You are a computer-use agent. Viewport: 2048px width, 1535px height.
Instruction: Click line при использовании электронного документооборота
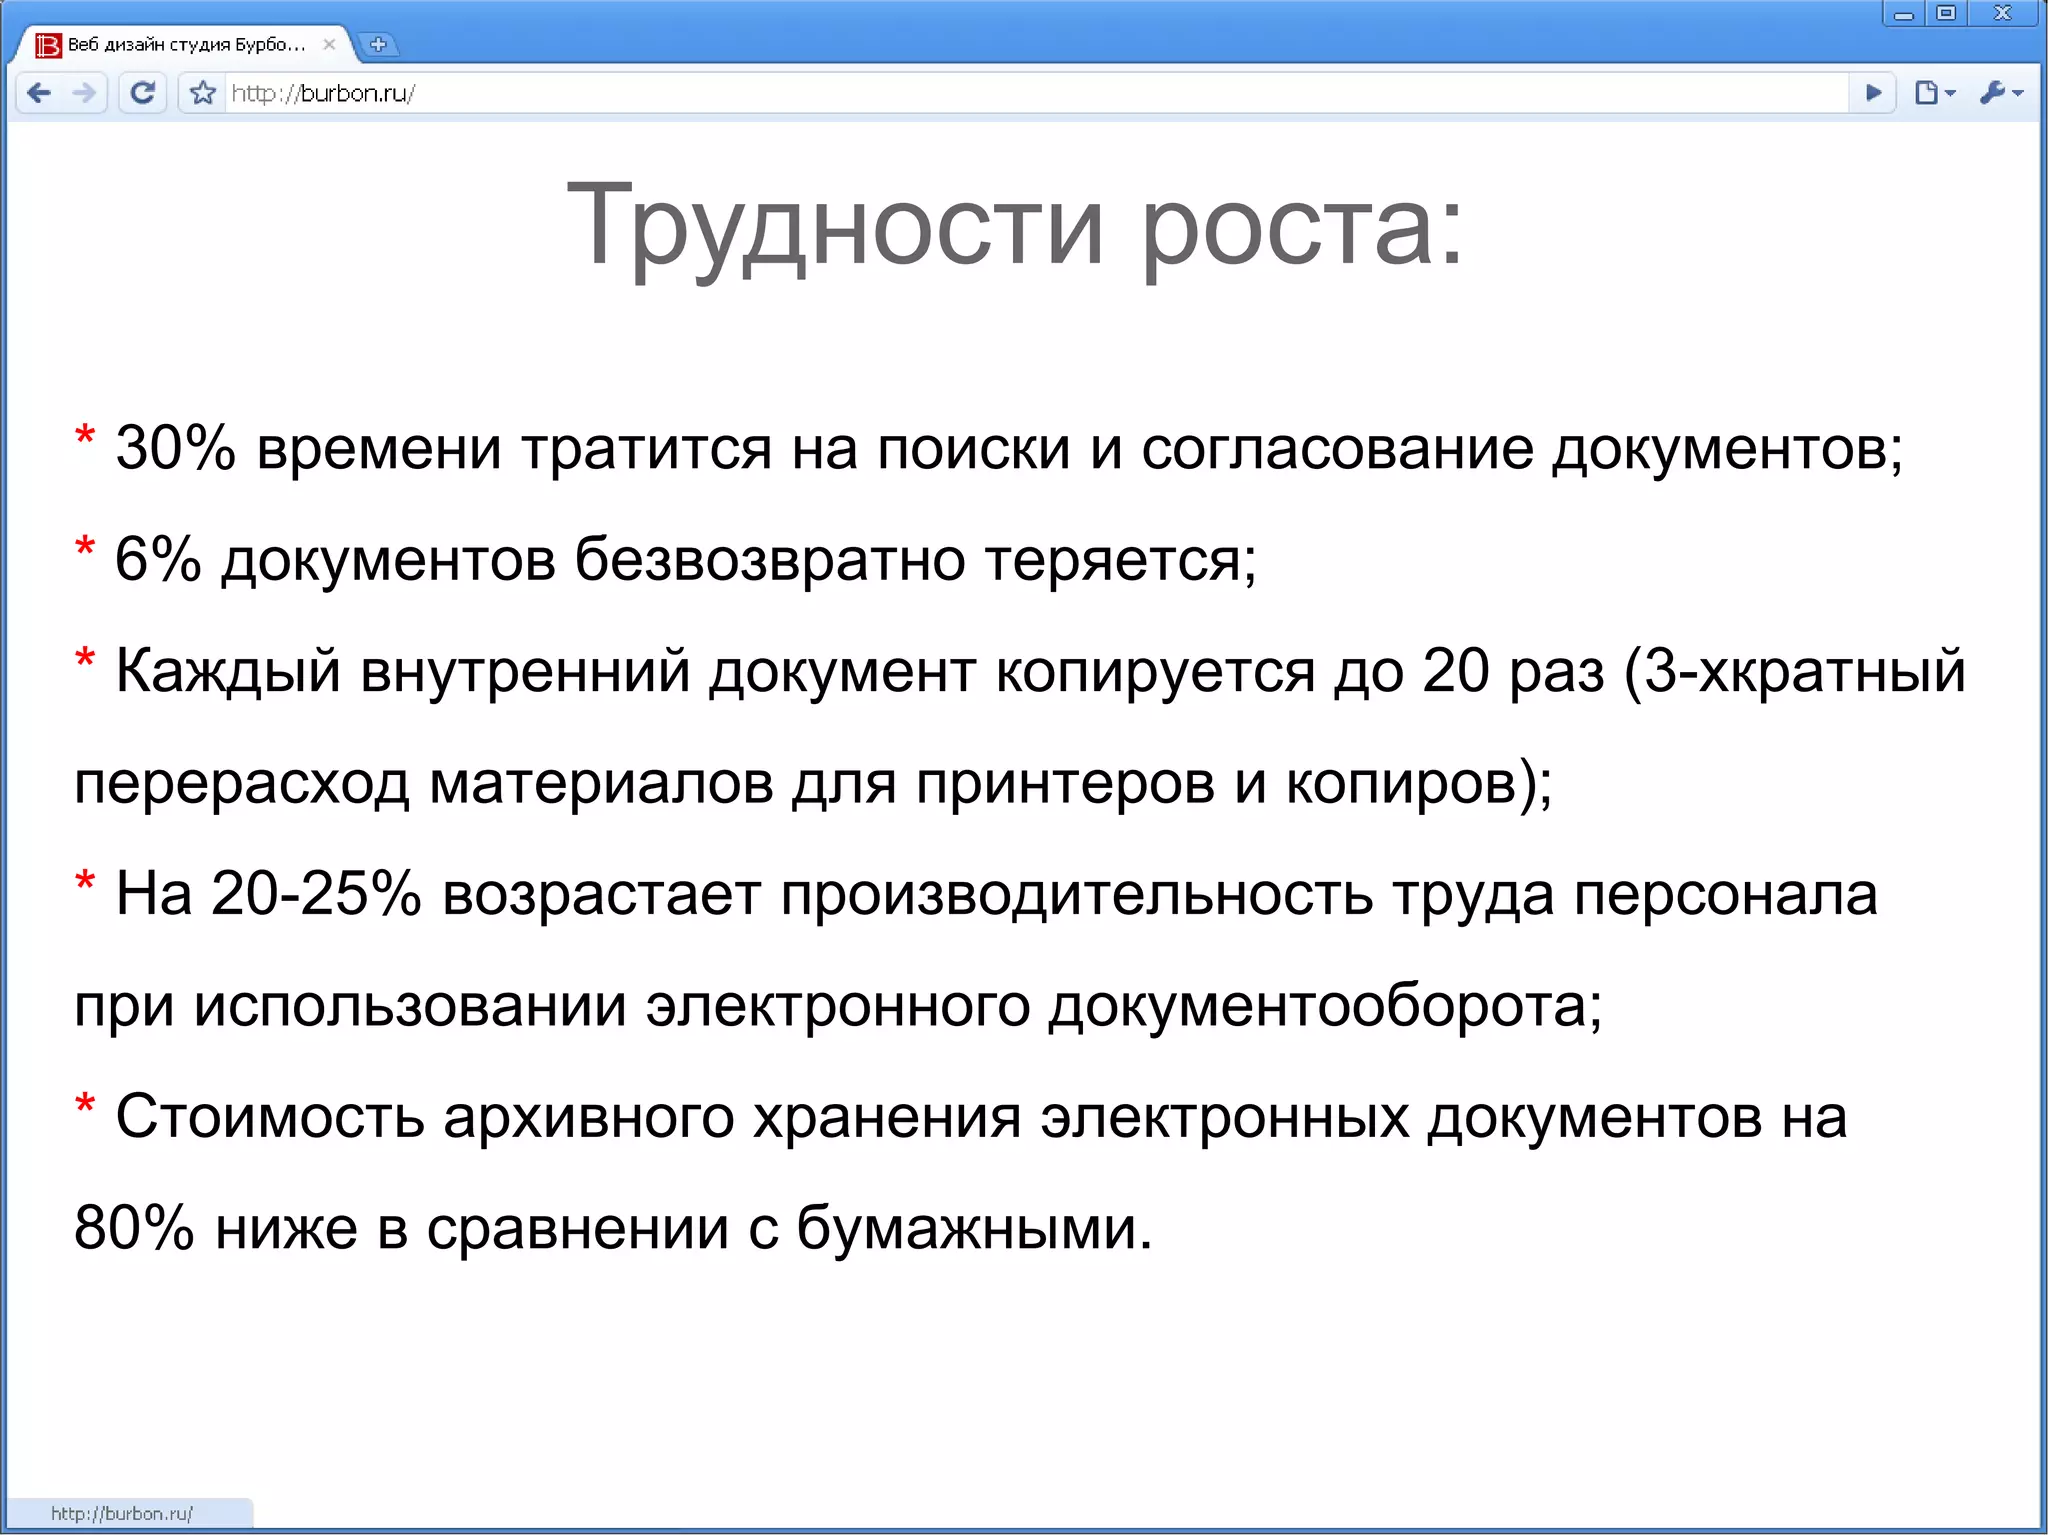[x=838, y=1005]
